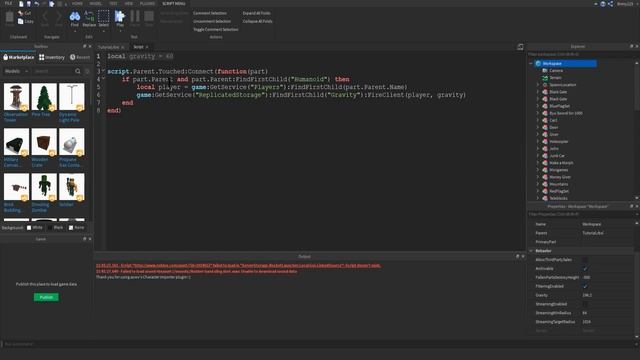Click the Pause icon in Test group
This screenshot has height=360, width=640.
pos(135,16)
